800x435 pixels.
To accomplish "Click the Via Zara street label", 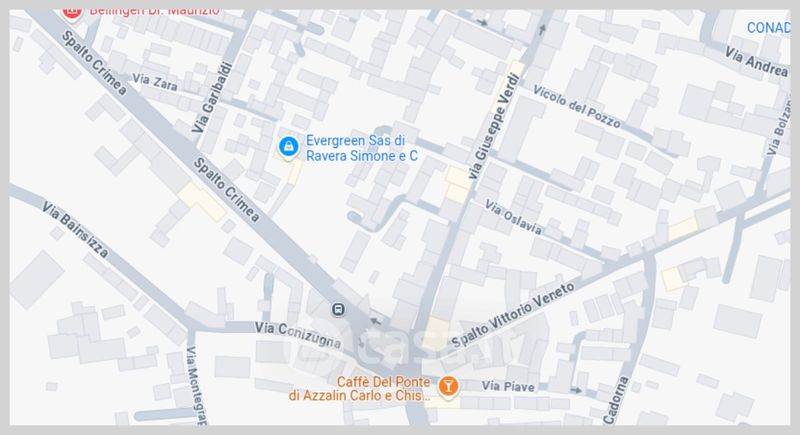I will 155,82.
